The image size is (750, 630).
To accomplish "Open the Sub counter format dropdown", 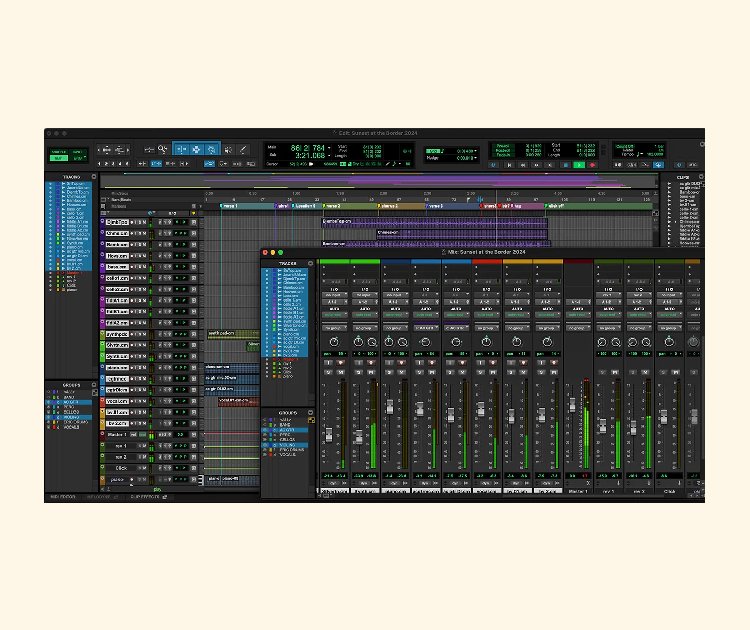I will pos(329,156).
